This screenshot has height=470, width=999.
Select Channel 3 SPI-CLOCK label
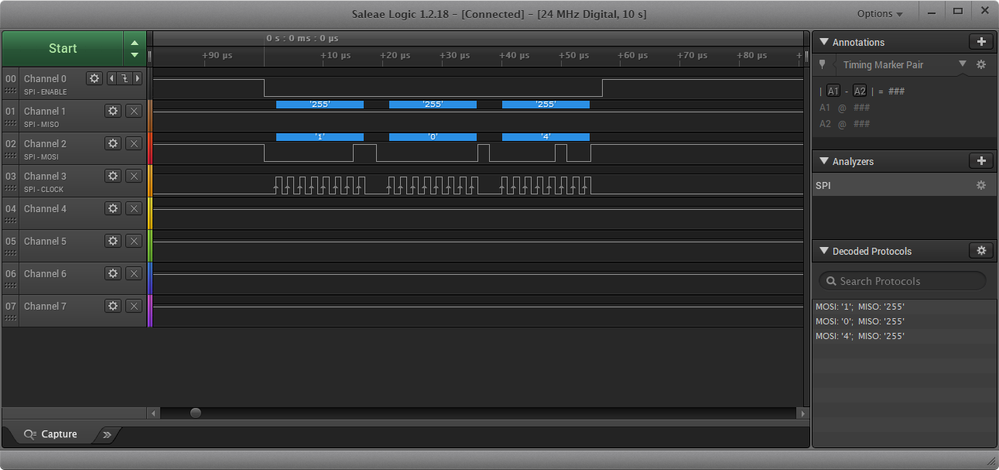click(x=43, y=190)
